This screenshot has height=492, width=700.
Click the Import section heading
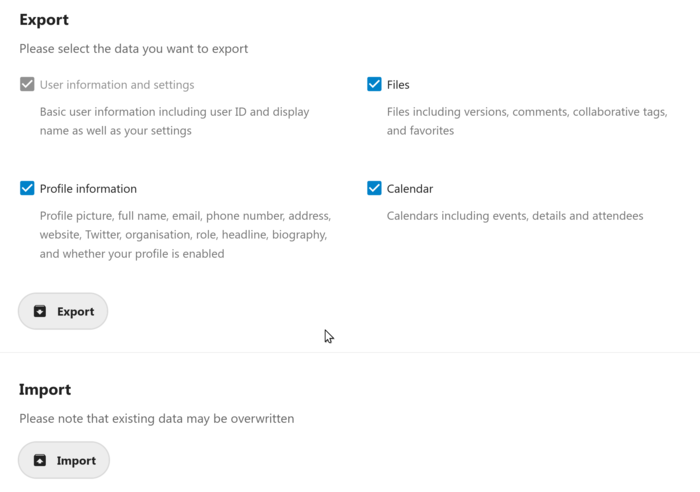click(45, 390)
